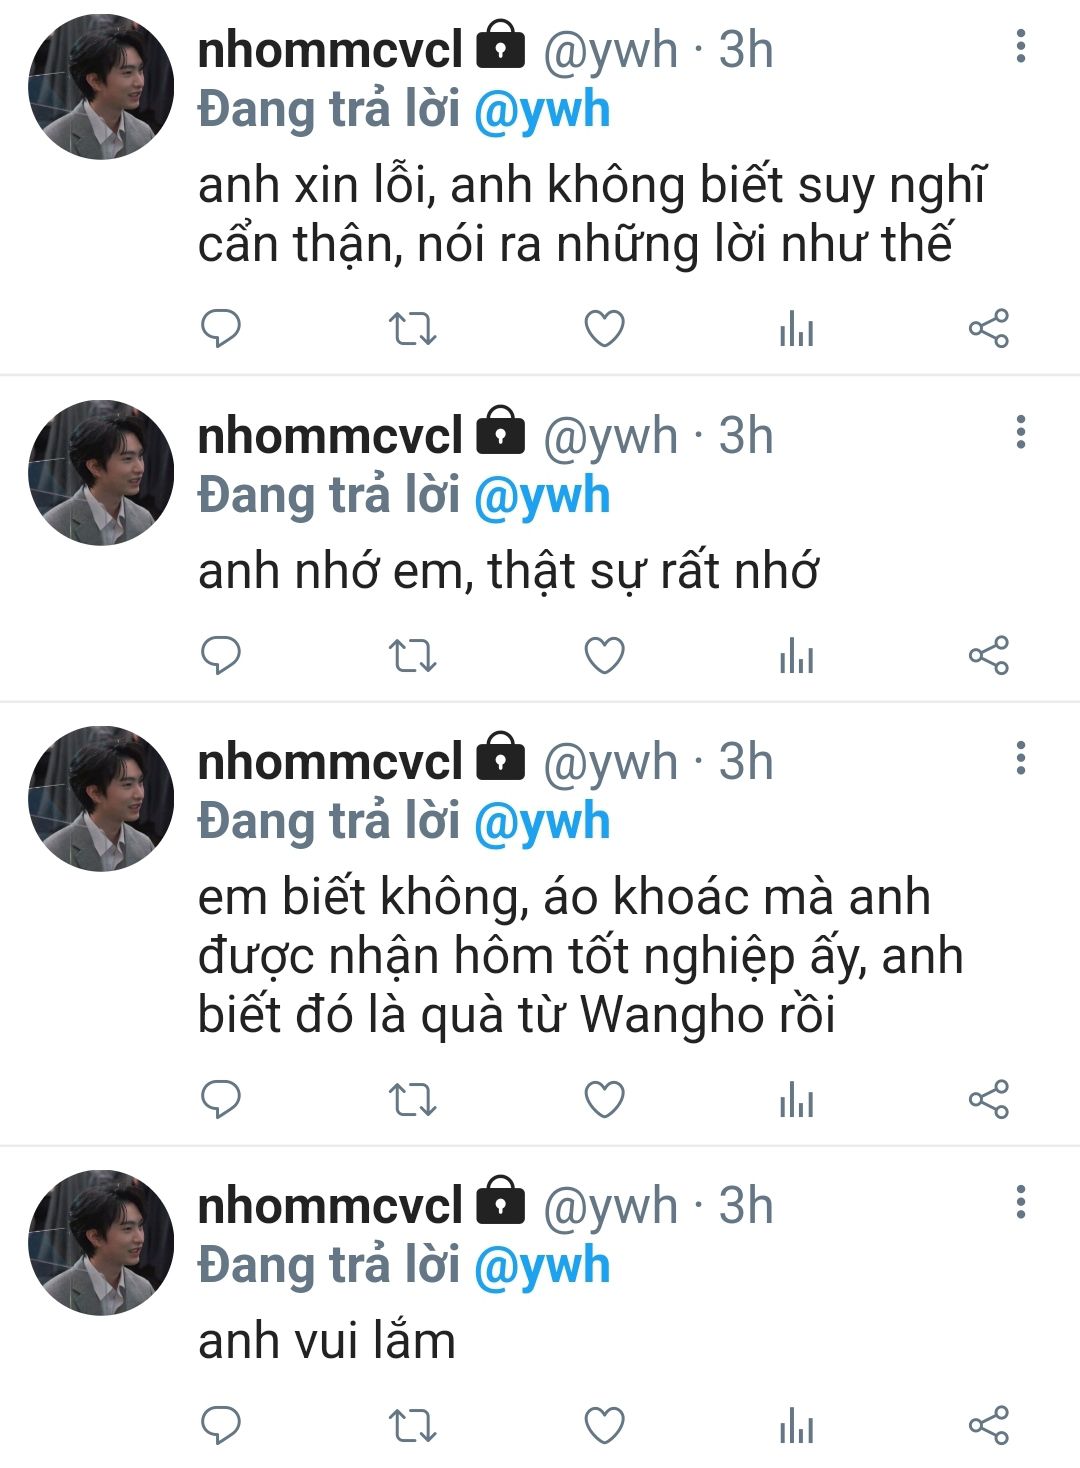Open @ywh link in first tweet's reply line

tap(541, 110)
